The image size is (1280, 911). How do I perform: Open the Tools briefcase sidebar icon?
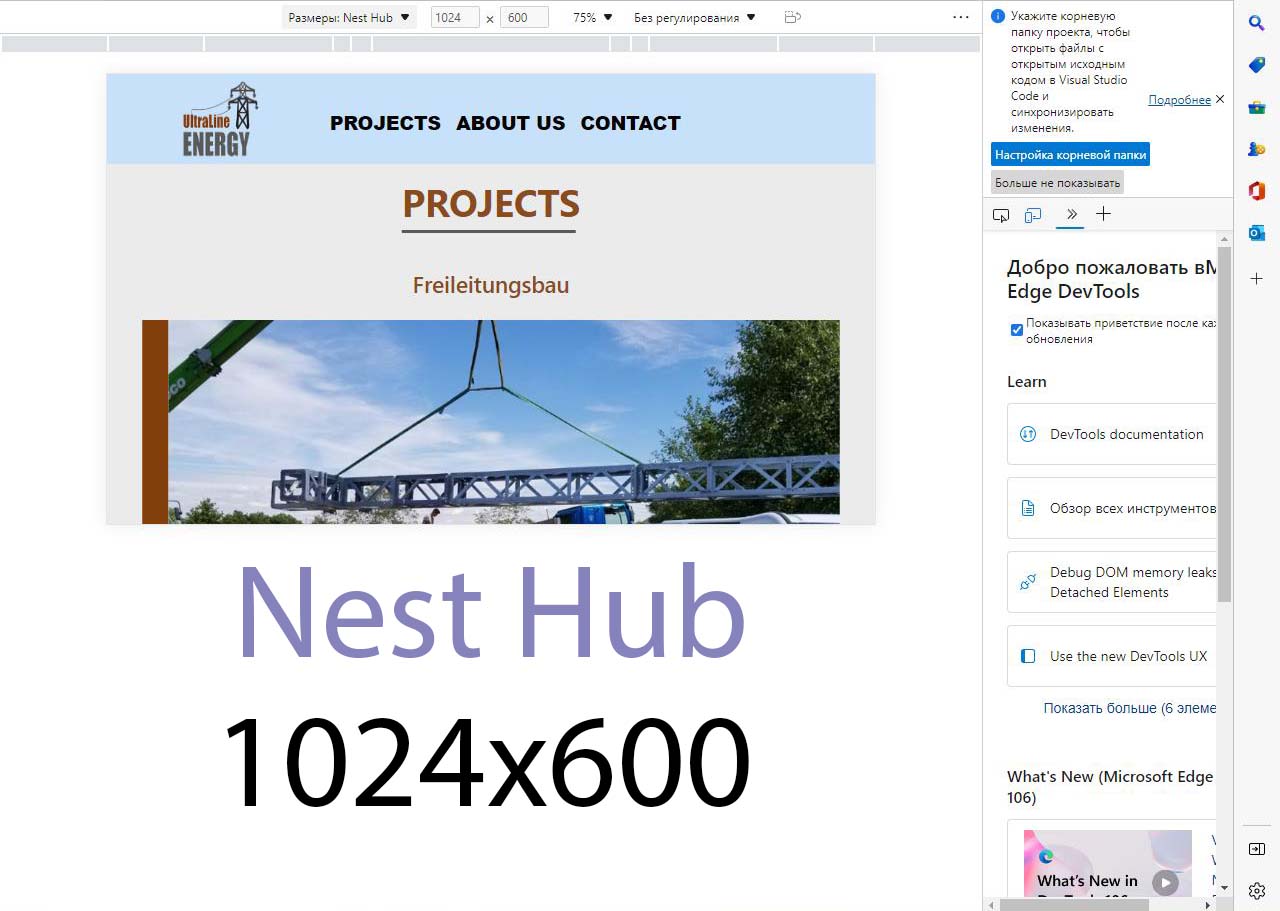(x=1257, y=107)
